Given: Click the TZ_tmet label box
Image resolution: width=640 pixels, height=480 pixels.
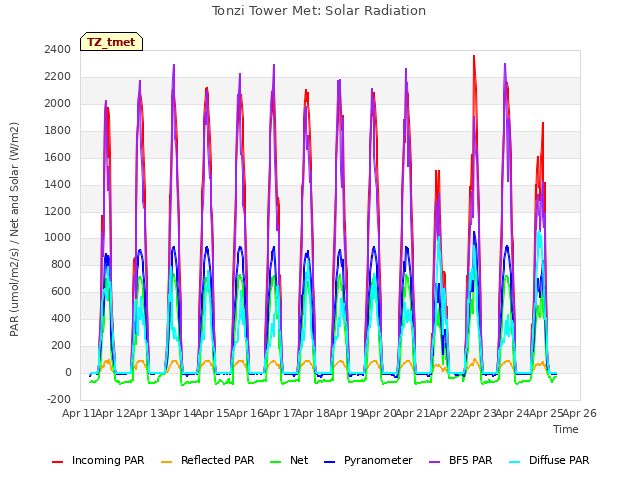Looking at the screenshot, I should pos(111,42).
